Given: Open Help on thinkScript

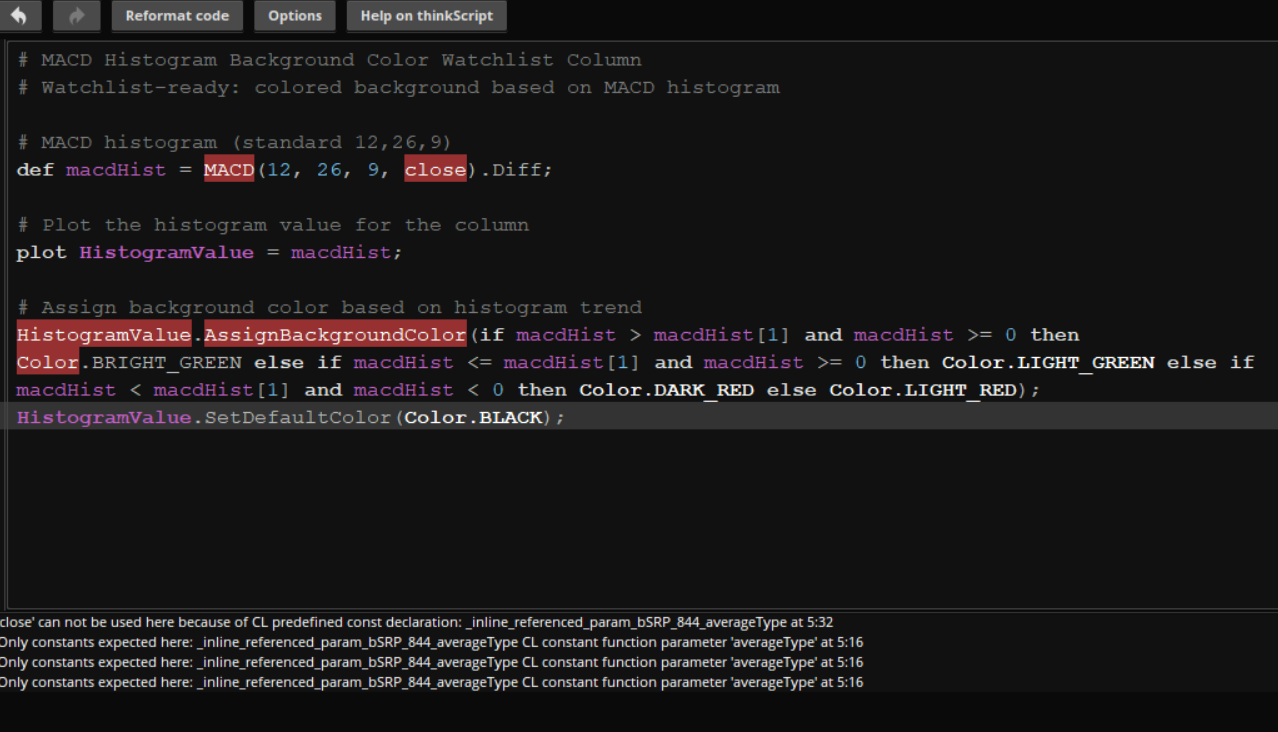Looking at the screenshot, I should pos(426,15).
